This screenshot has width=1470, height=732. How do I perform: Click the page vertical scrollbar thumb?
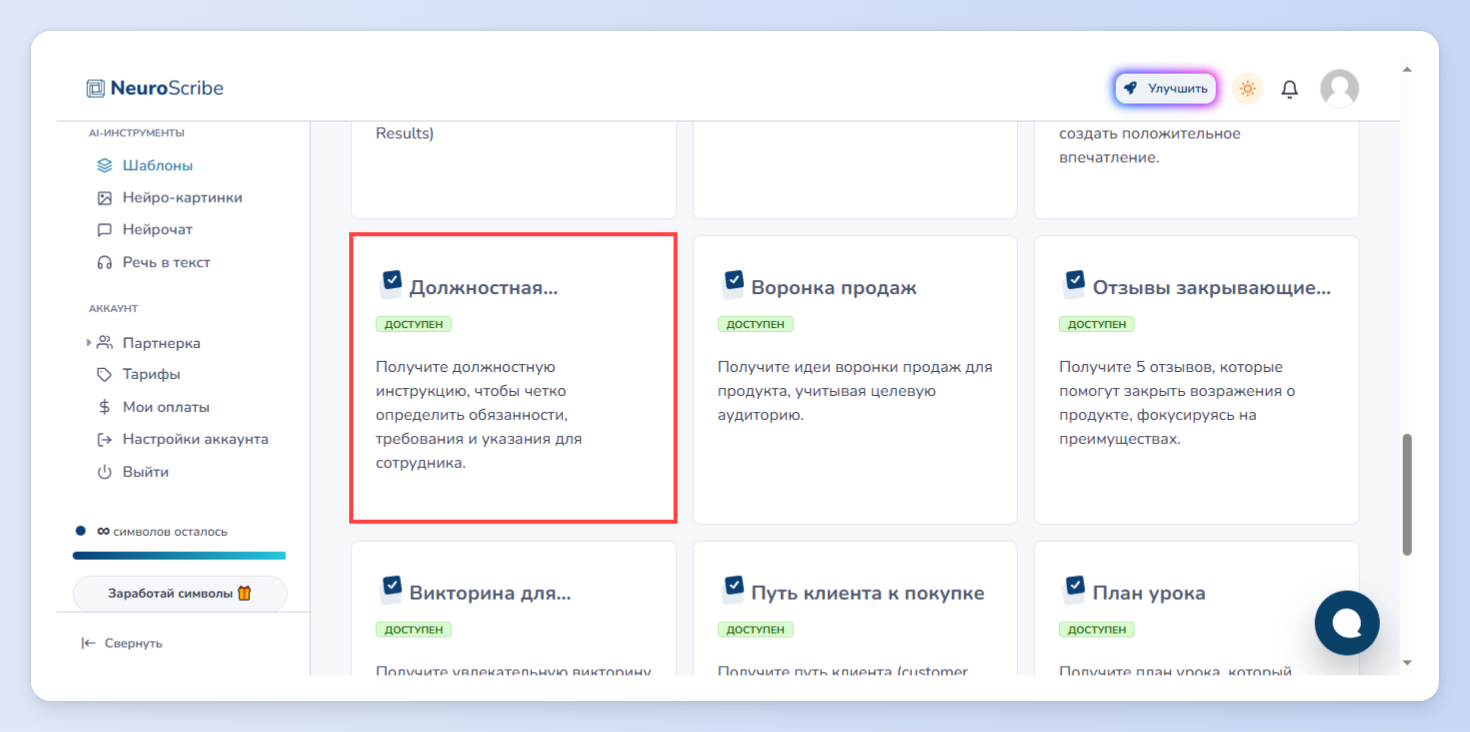click(x=1407, y=494)
